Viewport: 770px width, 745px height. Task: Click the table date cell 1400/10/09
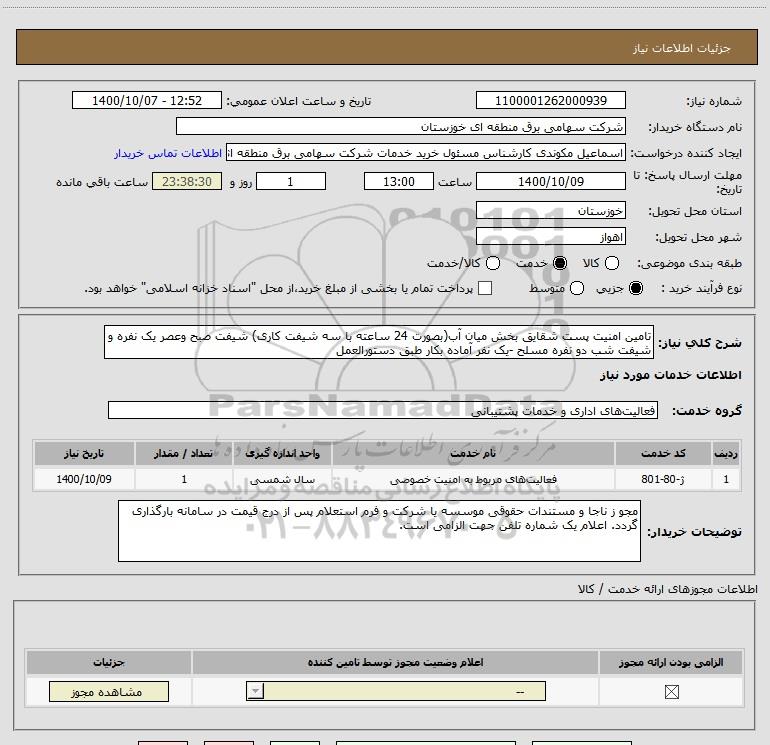[x=84, y=479]
